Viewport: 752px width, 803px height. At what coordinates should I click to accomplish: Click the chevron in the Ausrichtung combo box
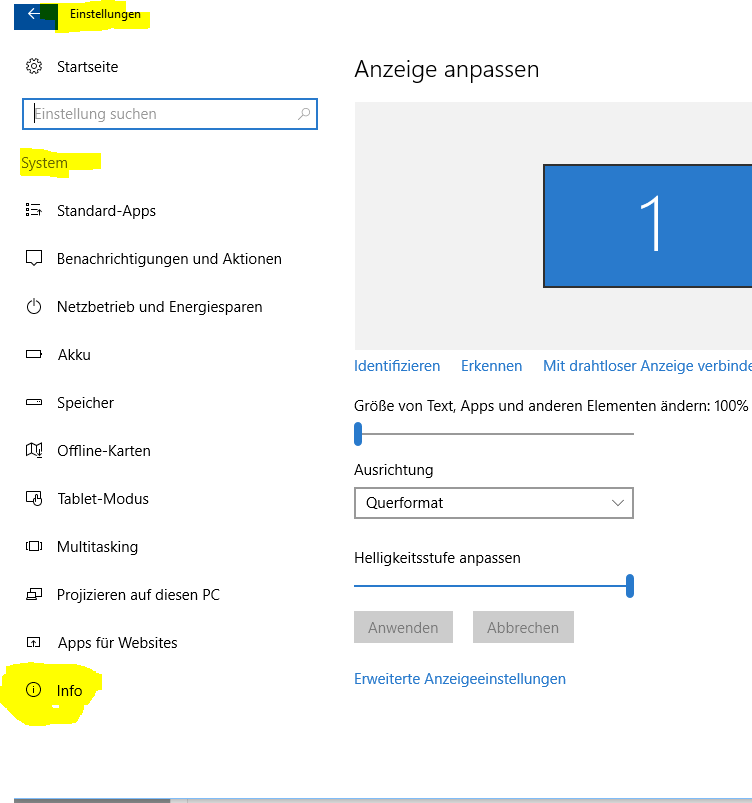tap(618, 503)
